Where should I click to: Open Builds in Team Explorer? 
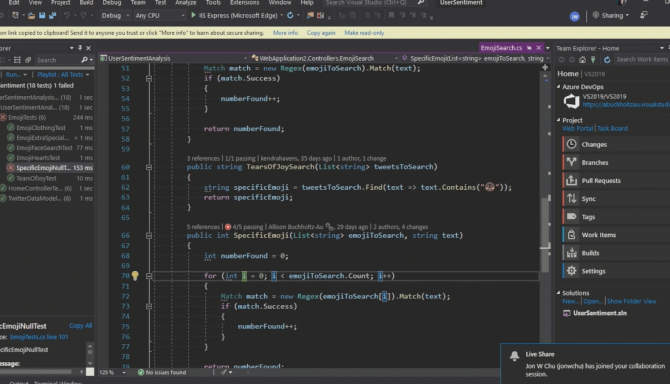(x=615, y=253)
